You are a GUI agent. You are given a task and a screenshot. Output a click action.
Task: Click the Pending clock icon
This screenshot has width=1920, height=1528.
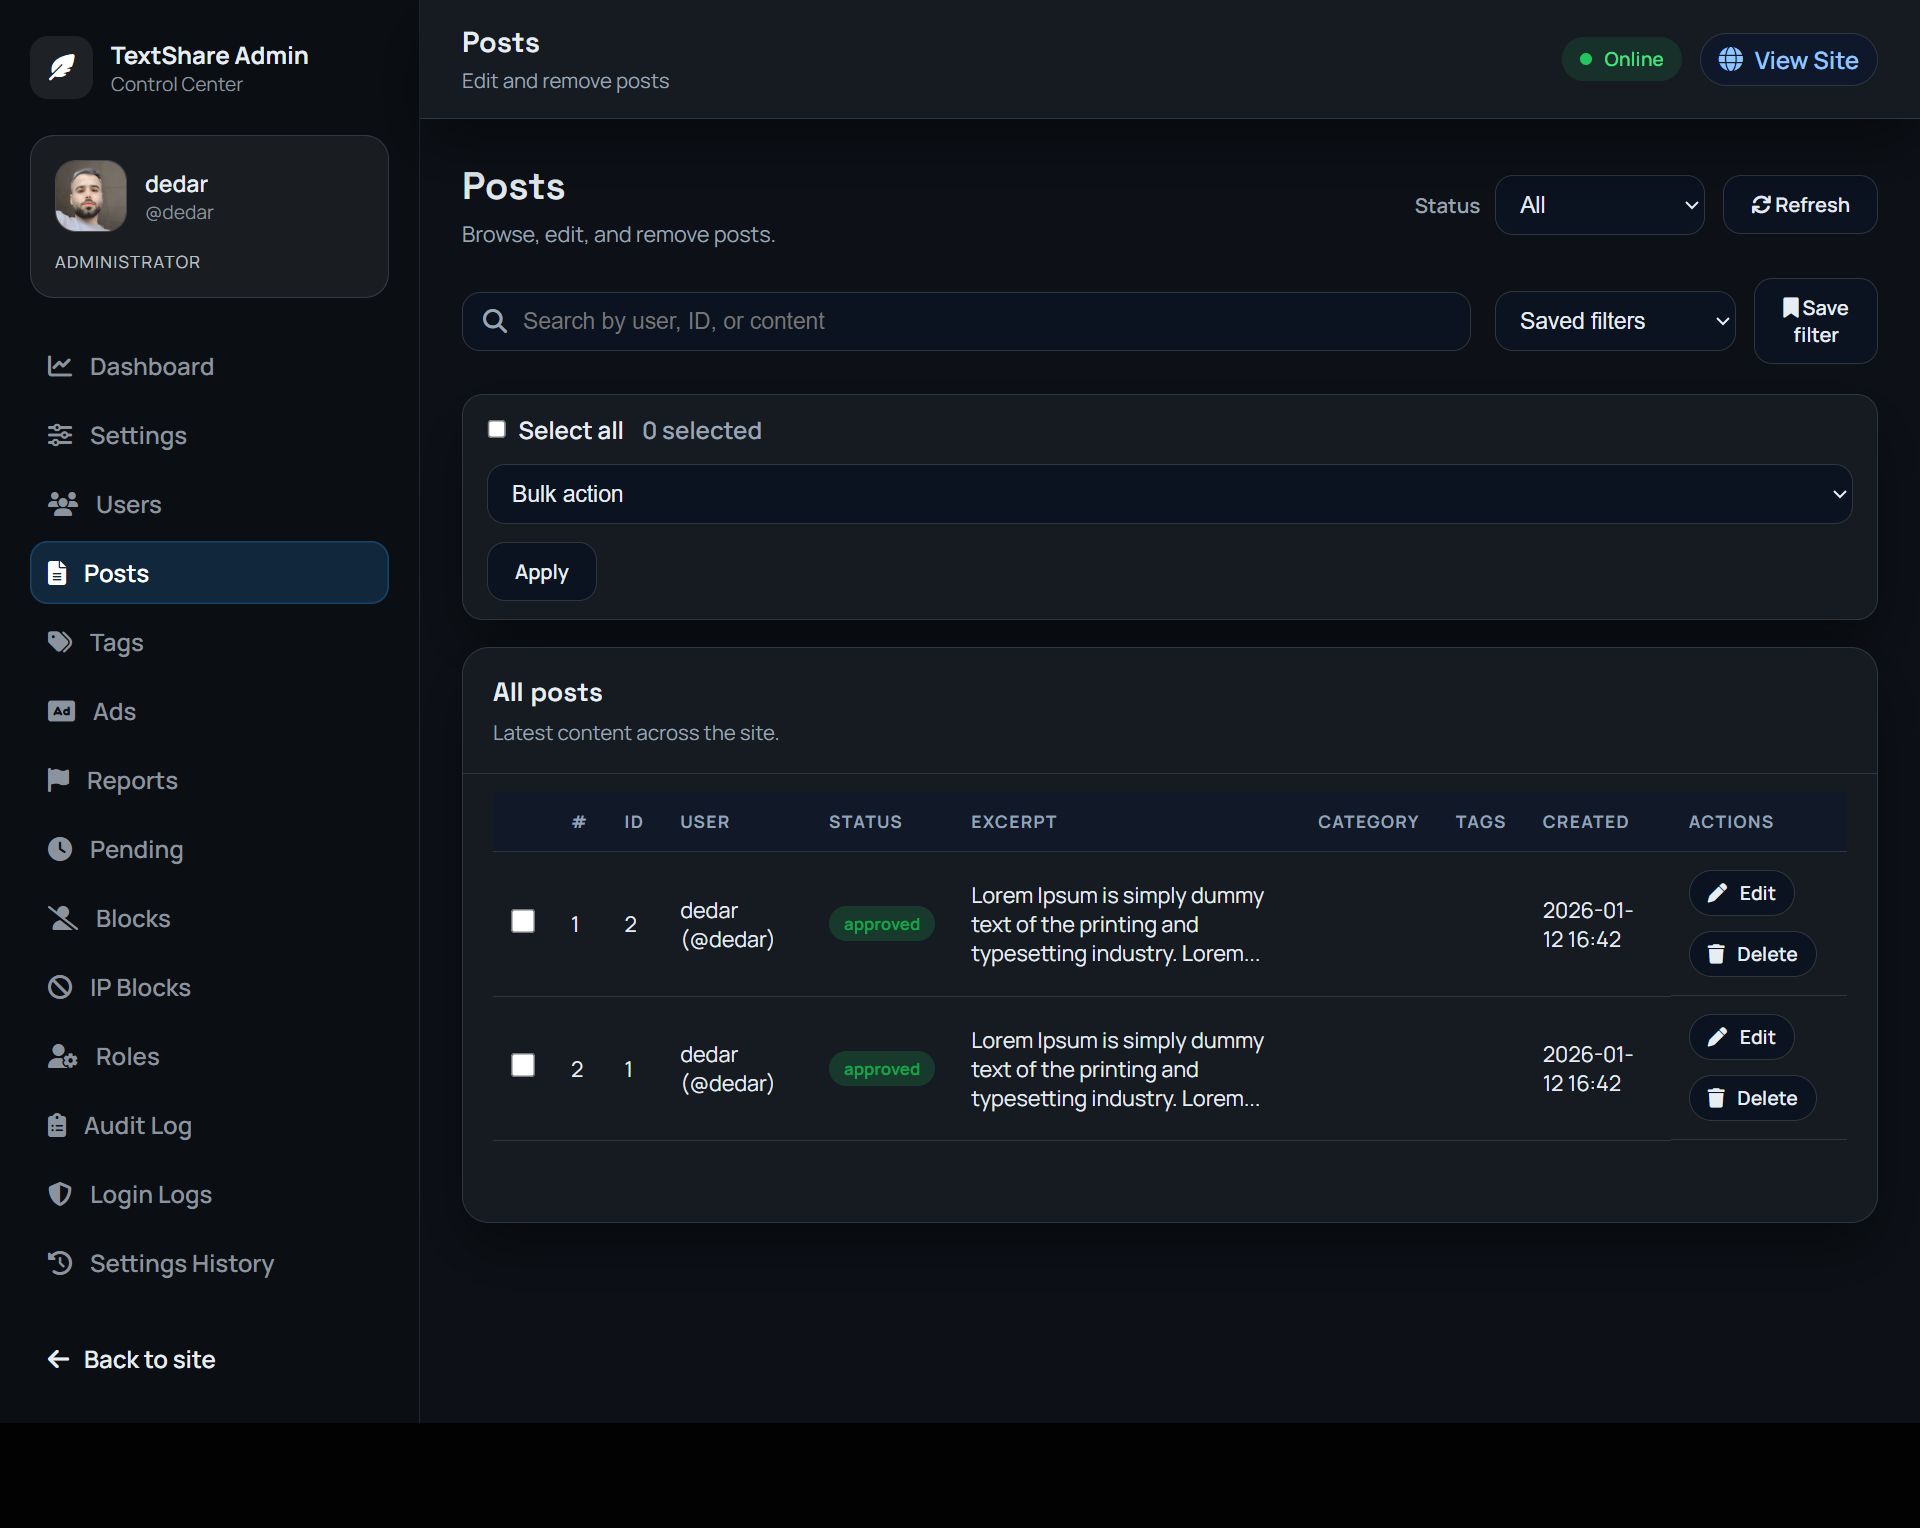coord(60,849)
